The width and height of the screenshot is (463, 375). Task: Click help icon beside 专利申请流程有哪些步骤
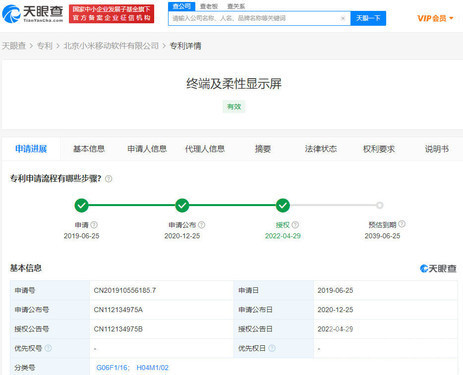click(109, 179)
